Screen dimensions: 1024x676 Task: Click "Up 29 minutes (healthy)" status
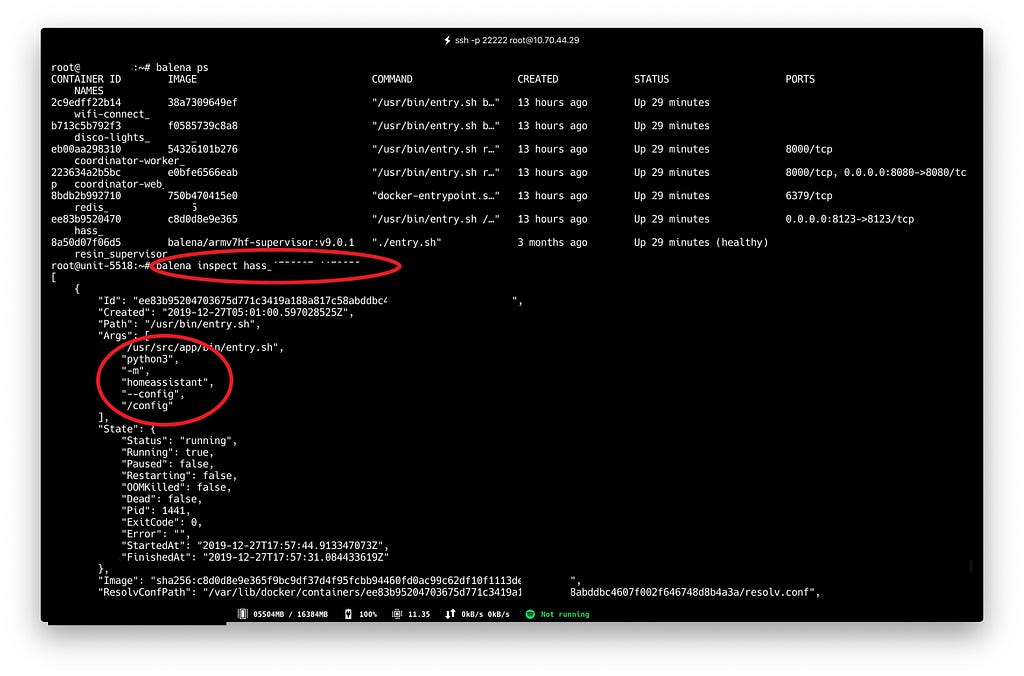pyautogui.click(x=701, y=242)
